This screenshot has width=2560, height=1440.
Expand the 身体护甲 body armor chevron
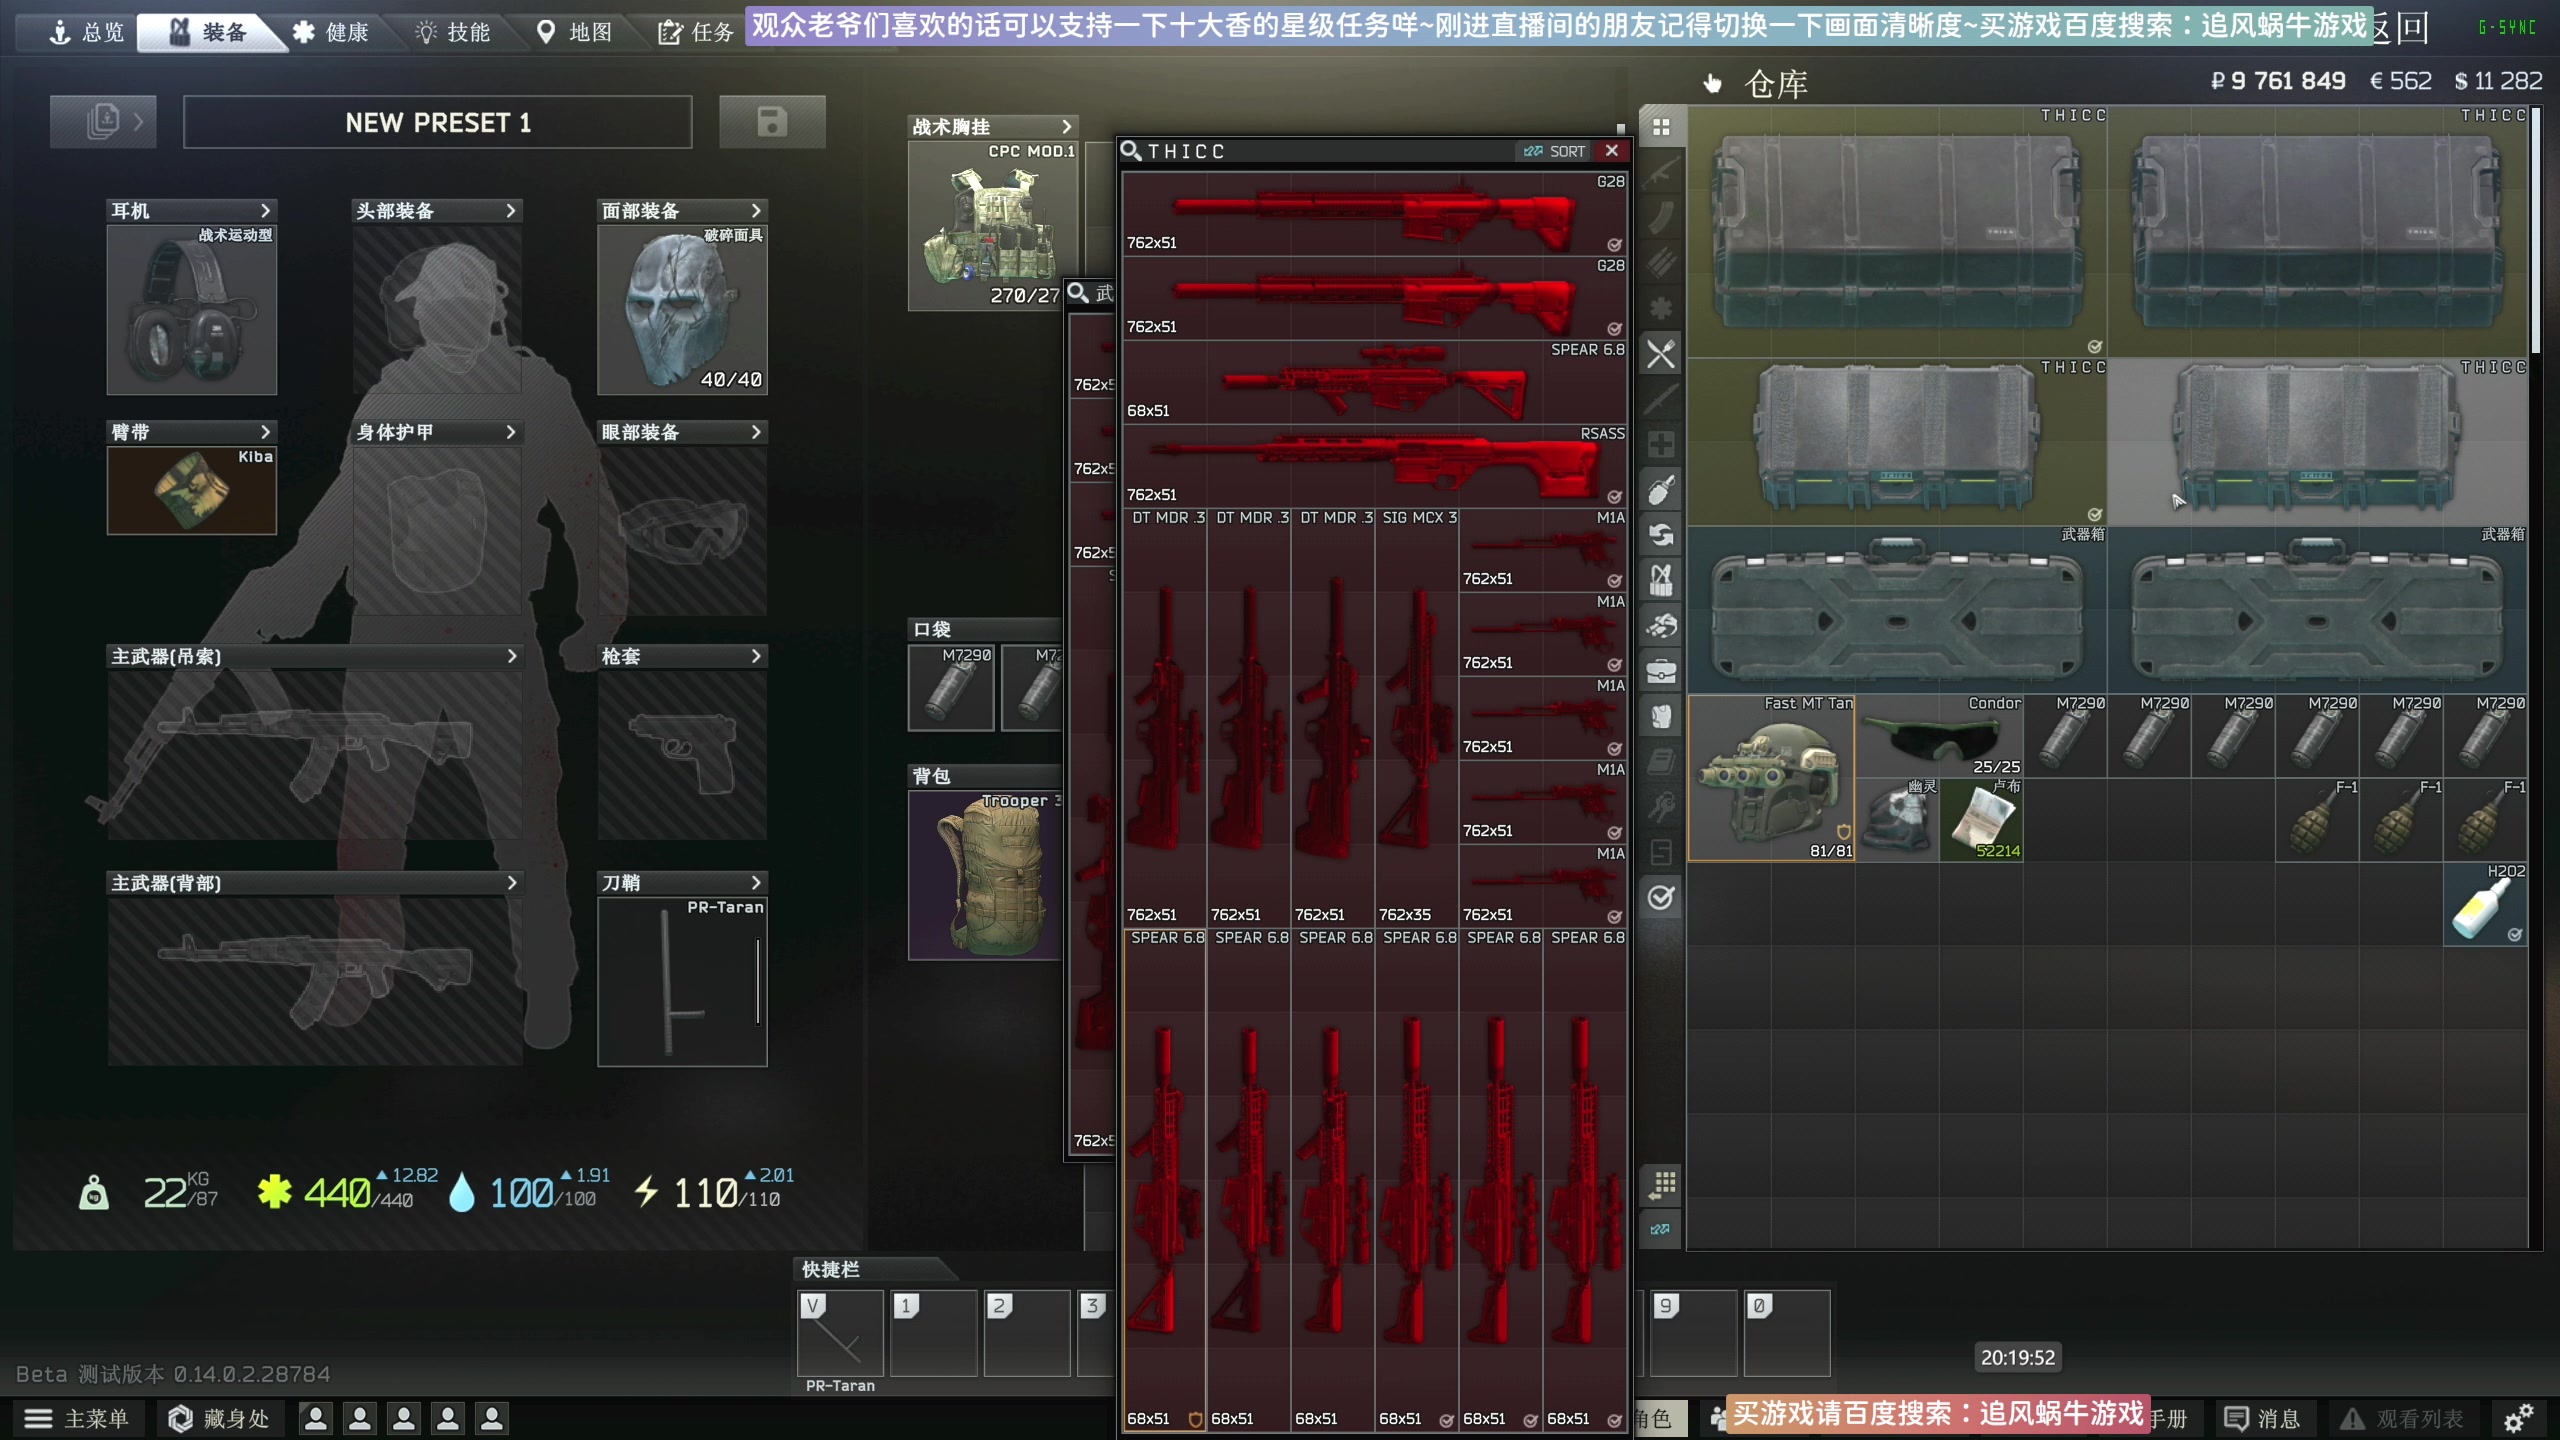coord(510,432)
